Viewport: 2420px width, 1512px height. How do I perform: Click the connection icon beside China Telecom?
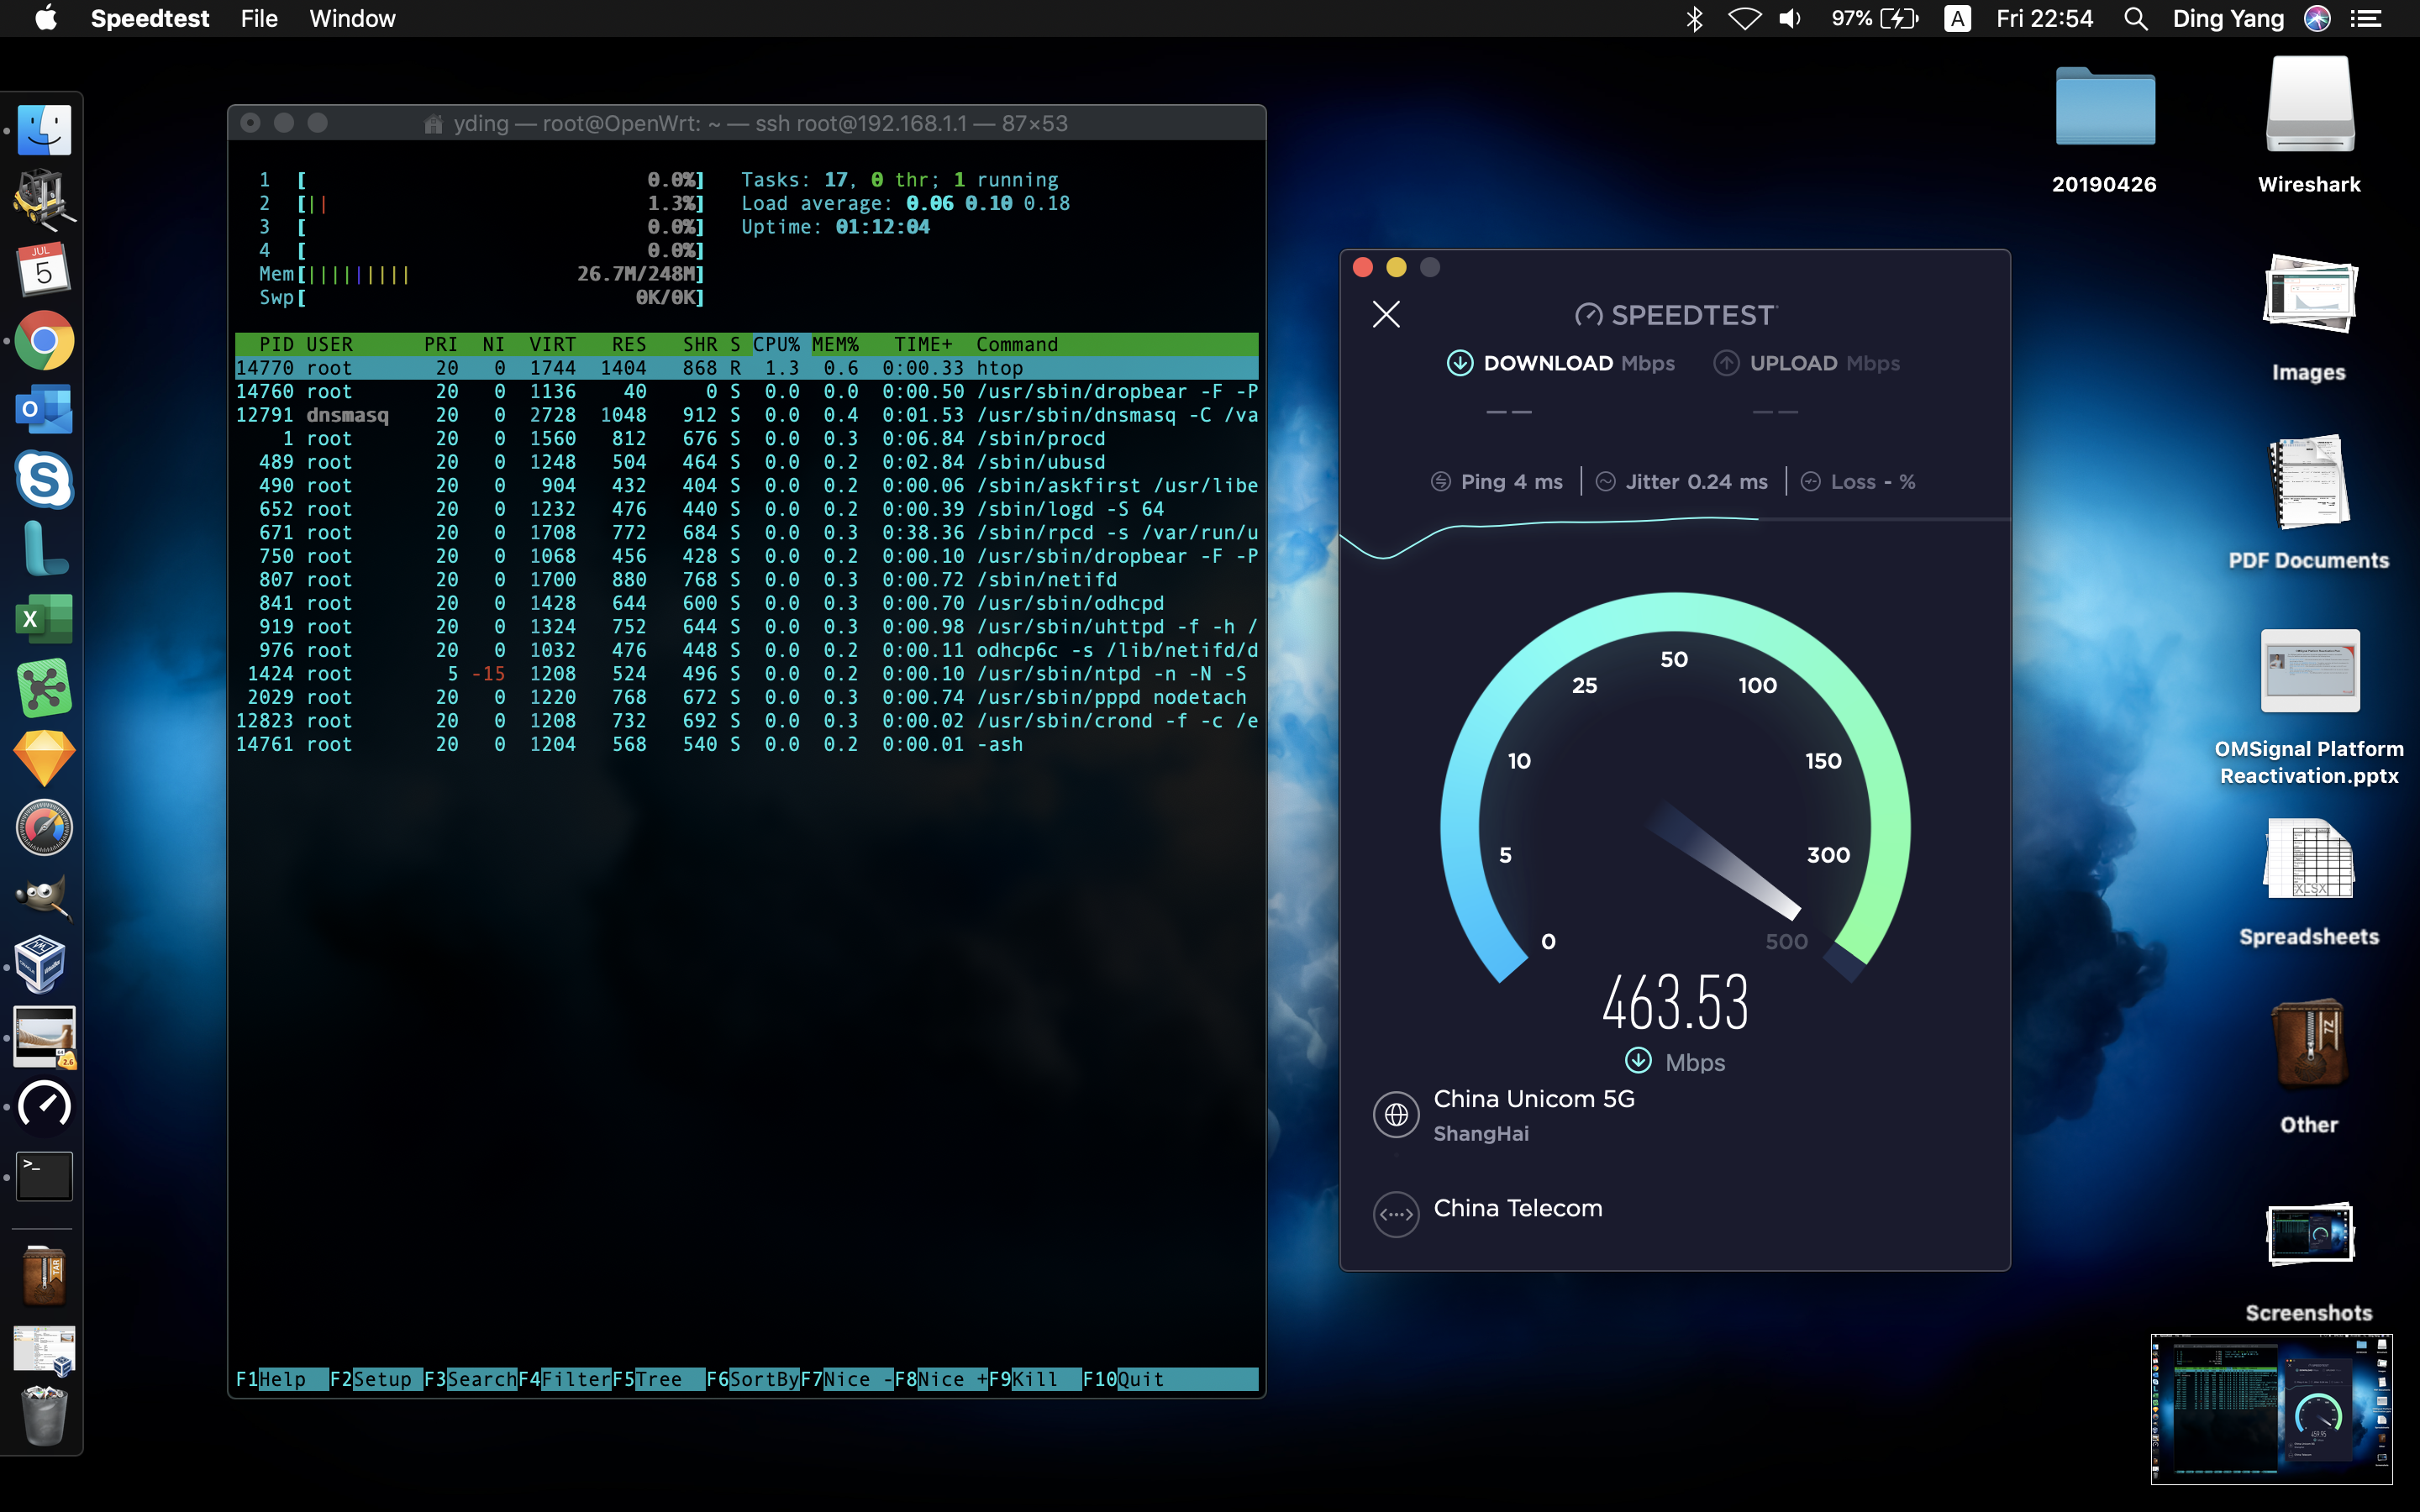pyautogui.click(x=1396, y=1215)
